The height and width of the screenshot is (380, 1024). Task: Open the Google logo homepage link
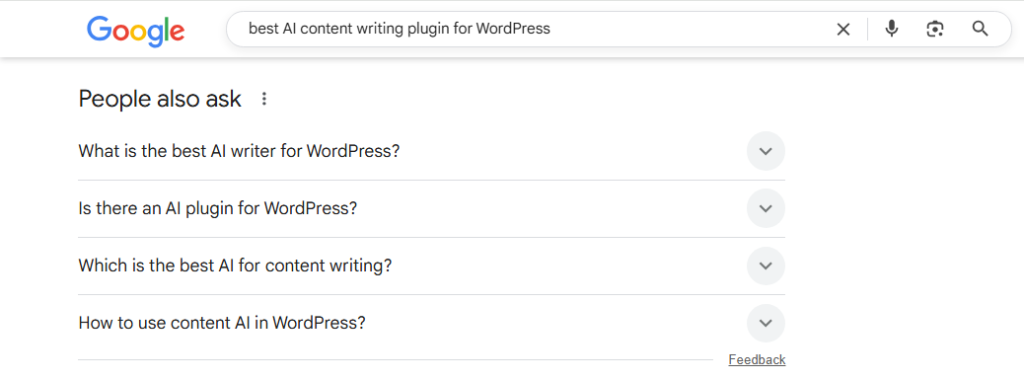[x=136, y=31]
